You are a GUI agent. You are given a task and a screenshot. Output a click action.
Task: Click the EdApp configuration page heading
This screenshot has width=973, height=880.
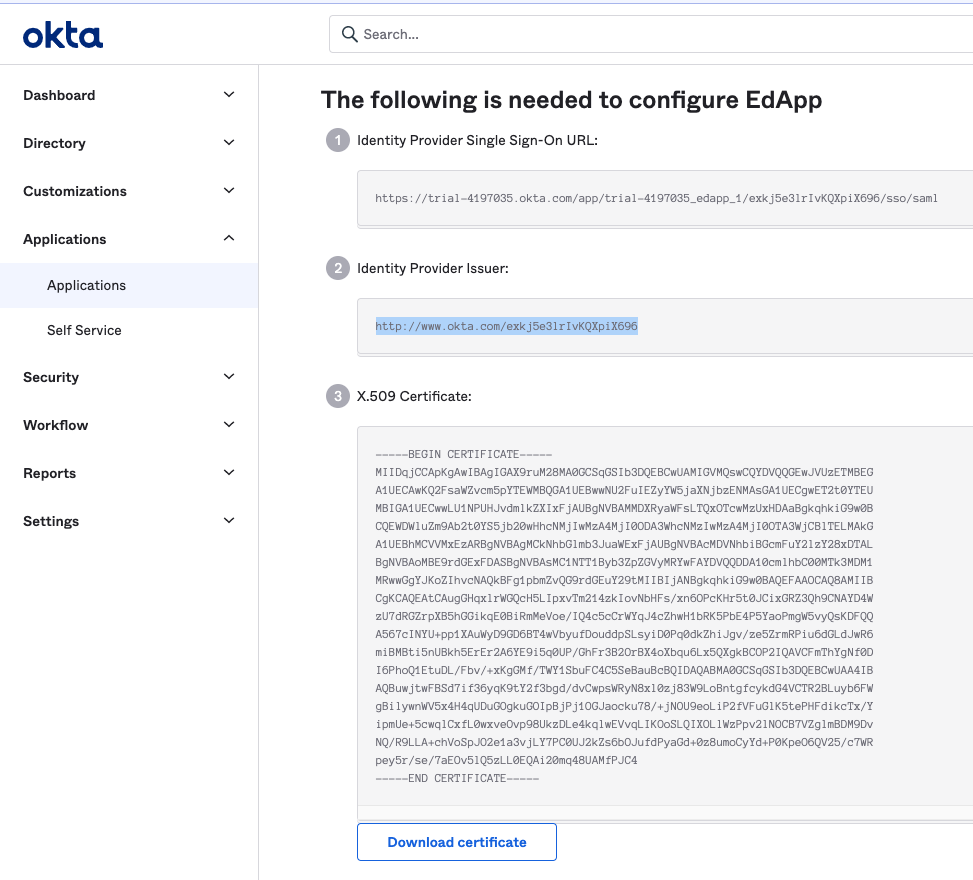click(572, 100)
